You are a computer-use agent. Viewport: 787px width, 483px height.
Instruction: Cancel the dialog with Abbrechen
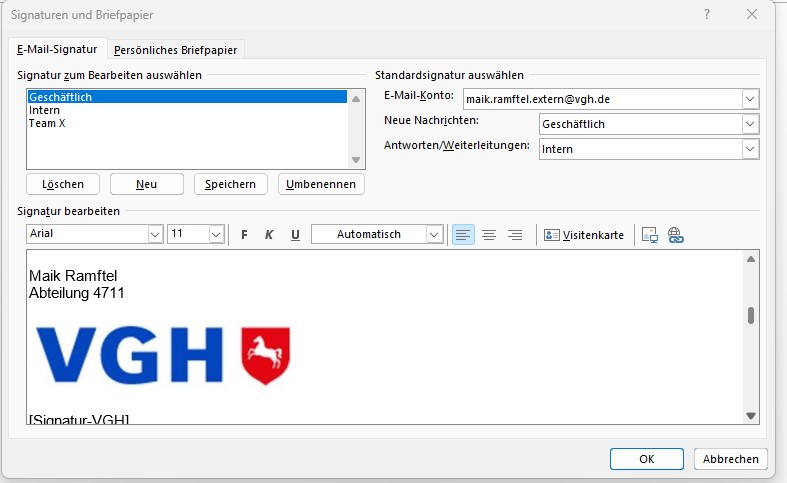(x=731, y=459)
